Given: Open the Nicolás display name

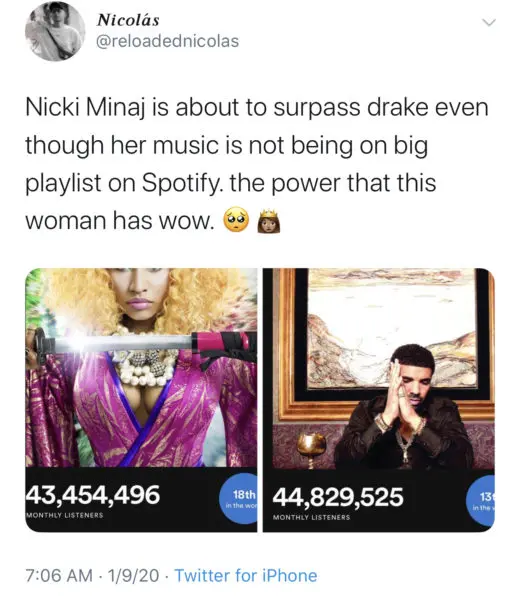Looking at the screenshot, I should tap(128, 20).
